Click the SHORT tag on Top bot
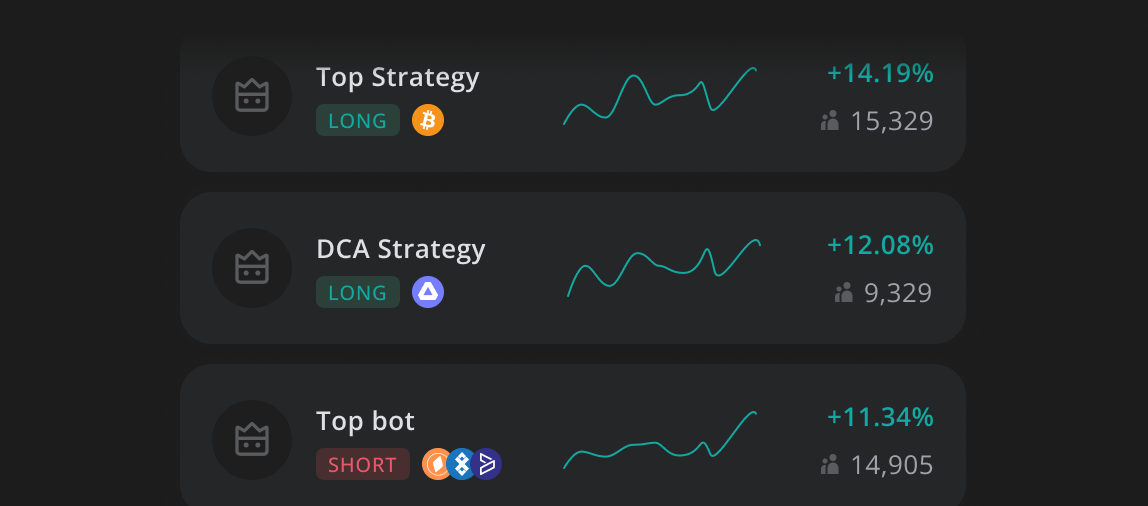The image size is (1148, 506). click(363, 464)
